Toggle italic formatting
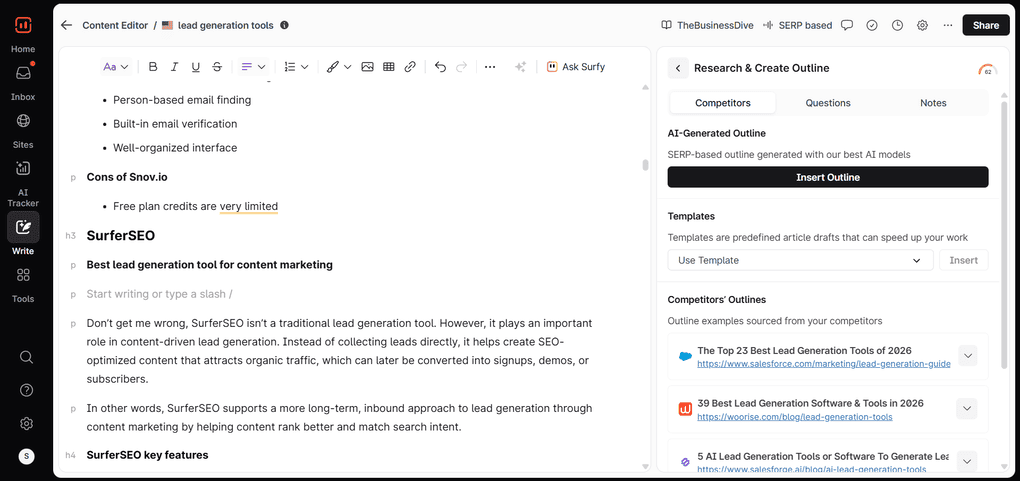The image size is (1020, 481). pyautogui.click(x=174, y=66)
